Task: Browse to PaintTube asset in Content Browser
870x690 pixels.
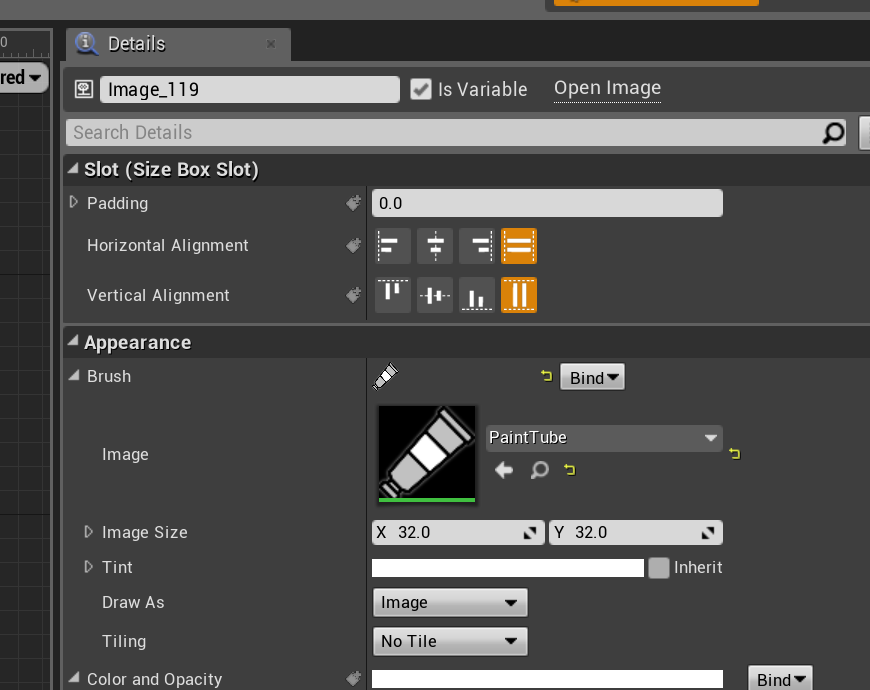Action: (539, 470)
